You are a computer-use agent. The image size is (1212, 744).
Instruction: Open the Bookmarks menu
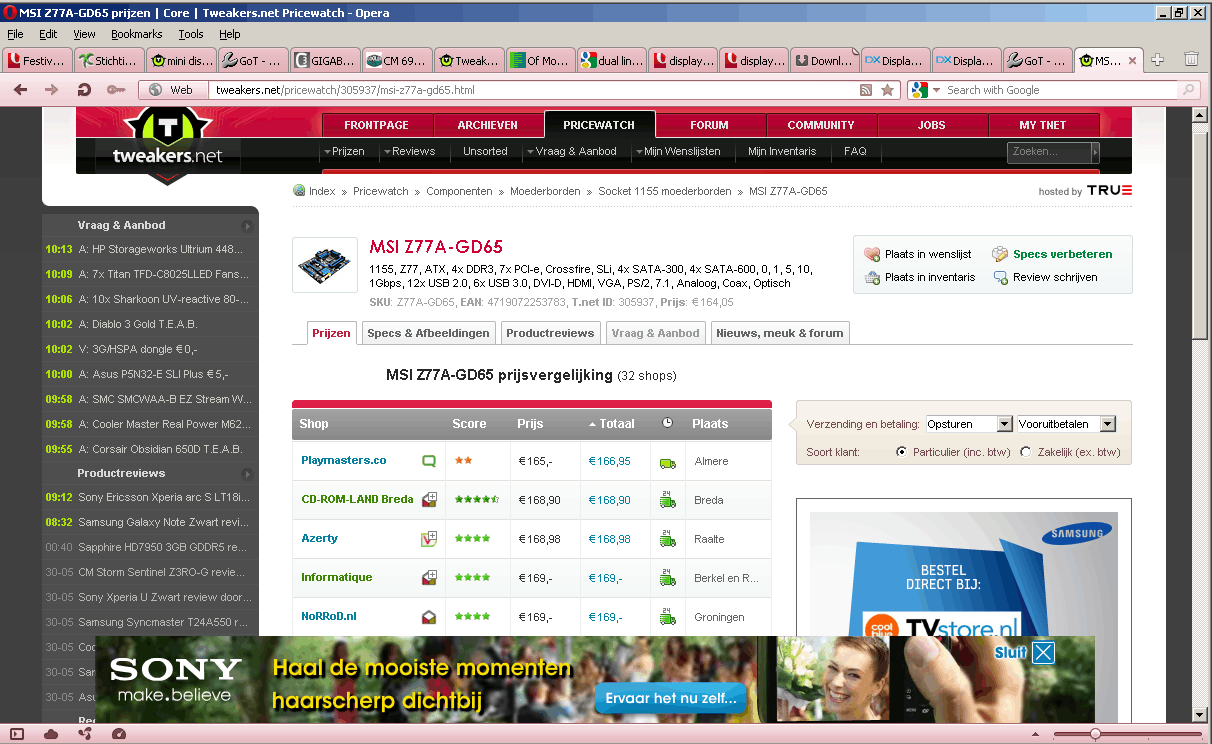137,34
